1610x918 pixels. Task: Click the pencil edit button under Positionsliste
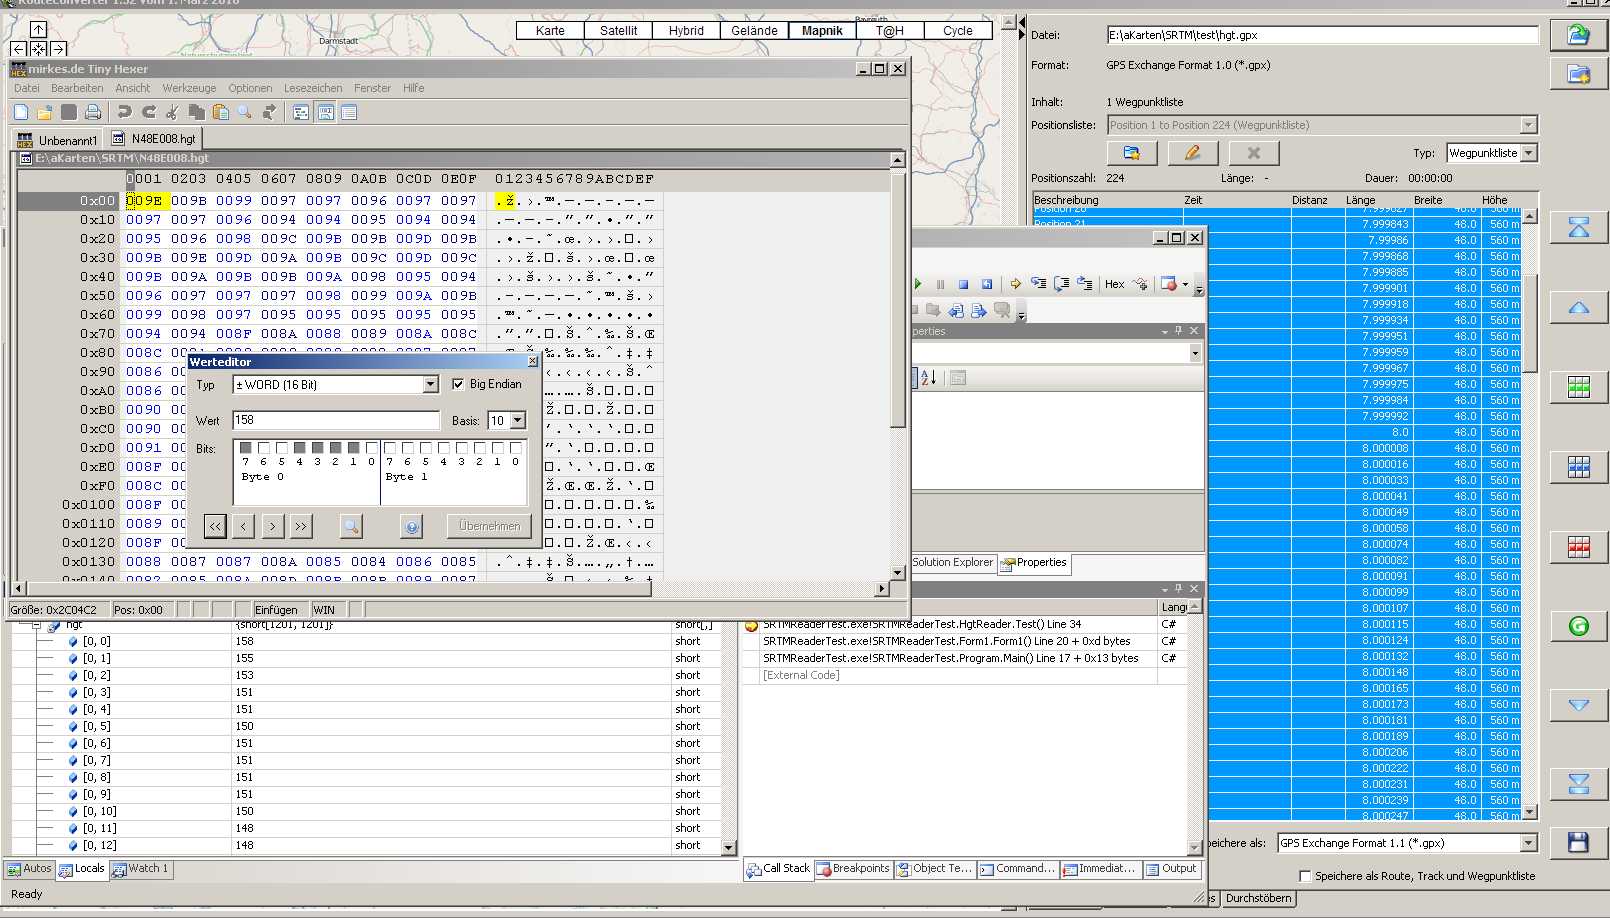tap(1192, 153)
